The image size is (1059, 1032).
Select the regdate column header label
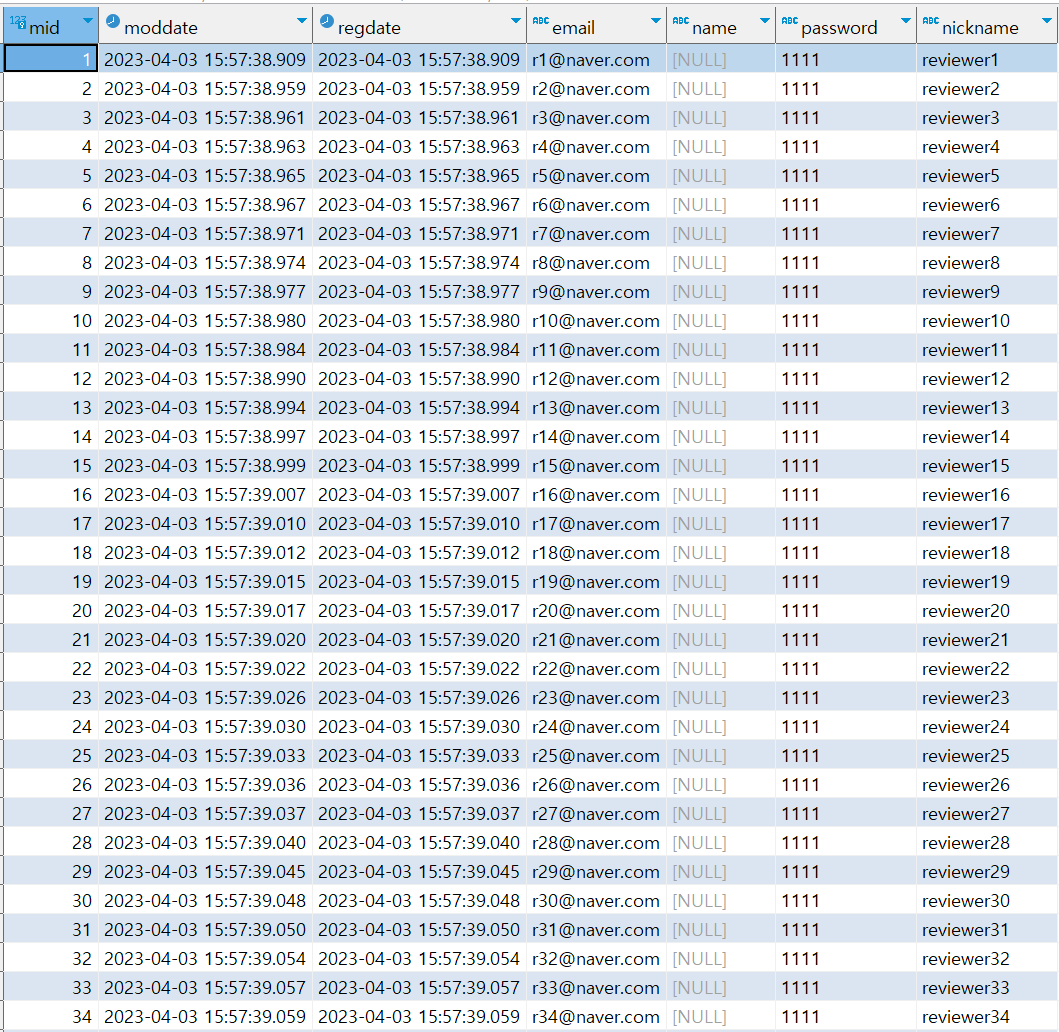point(369,28)
